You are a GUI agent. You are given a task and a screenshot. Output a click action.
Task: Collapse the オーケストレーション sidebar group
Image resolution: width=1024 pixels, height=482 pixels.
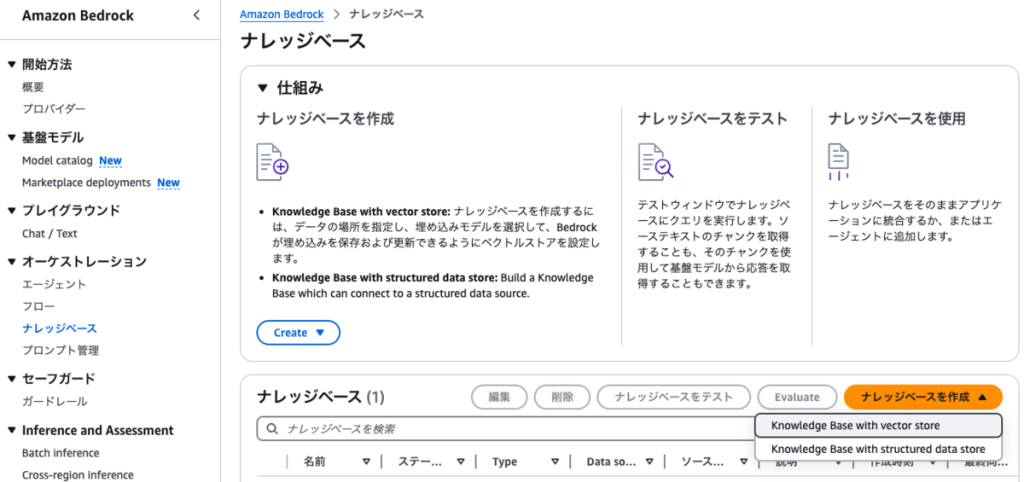(12, 261)
